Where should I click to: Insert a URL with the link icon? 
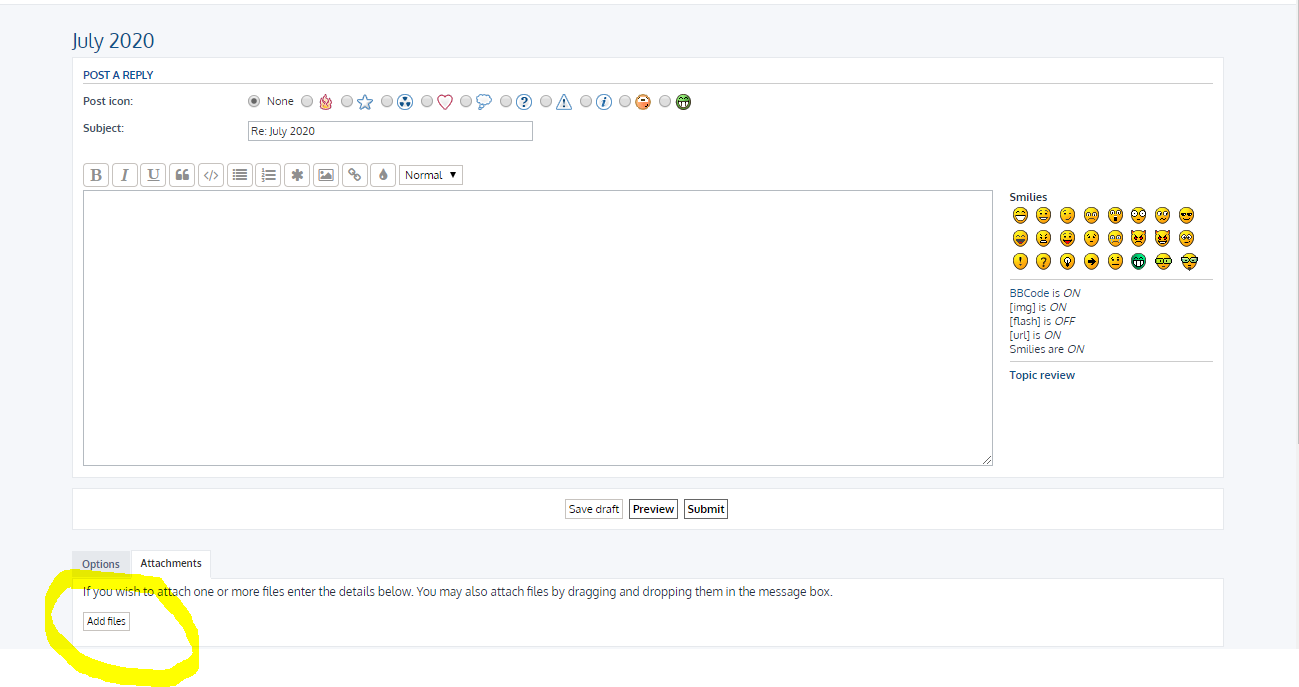354,175
